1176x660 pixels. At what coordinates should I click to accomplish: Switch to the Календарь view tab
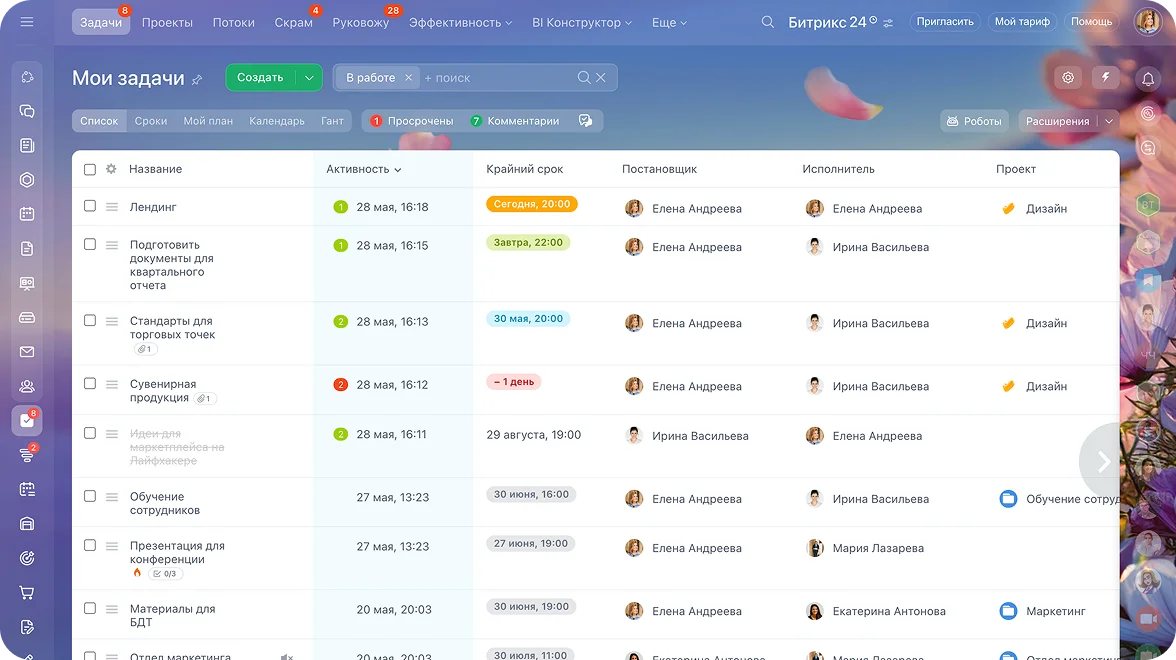click(277, 121)
